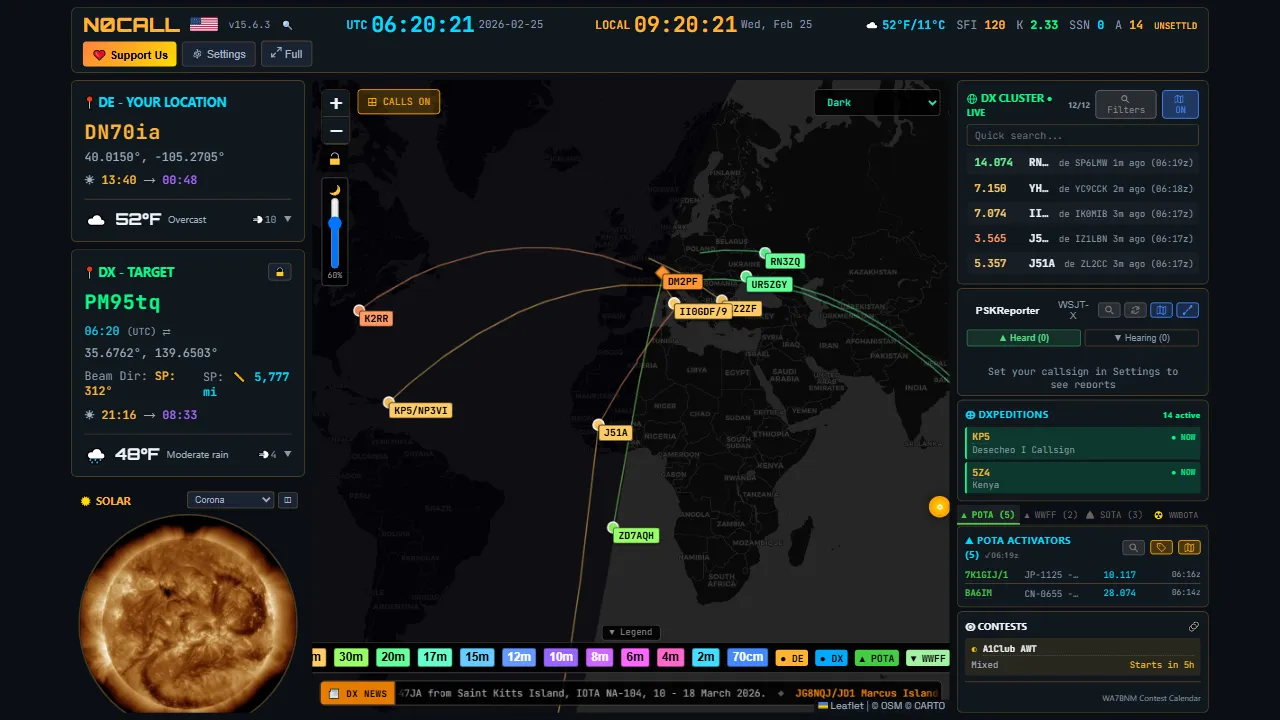
Task: Open the Settings button
Action: click(218, 54)
